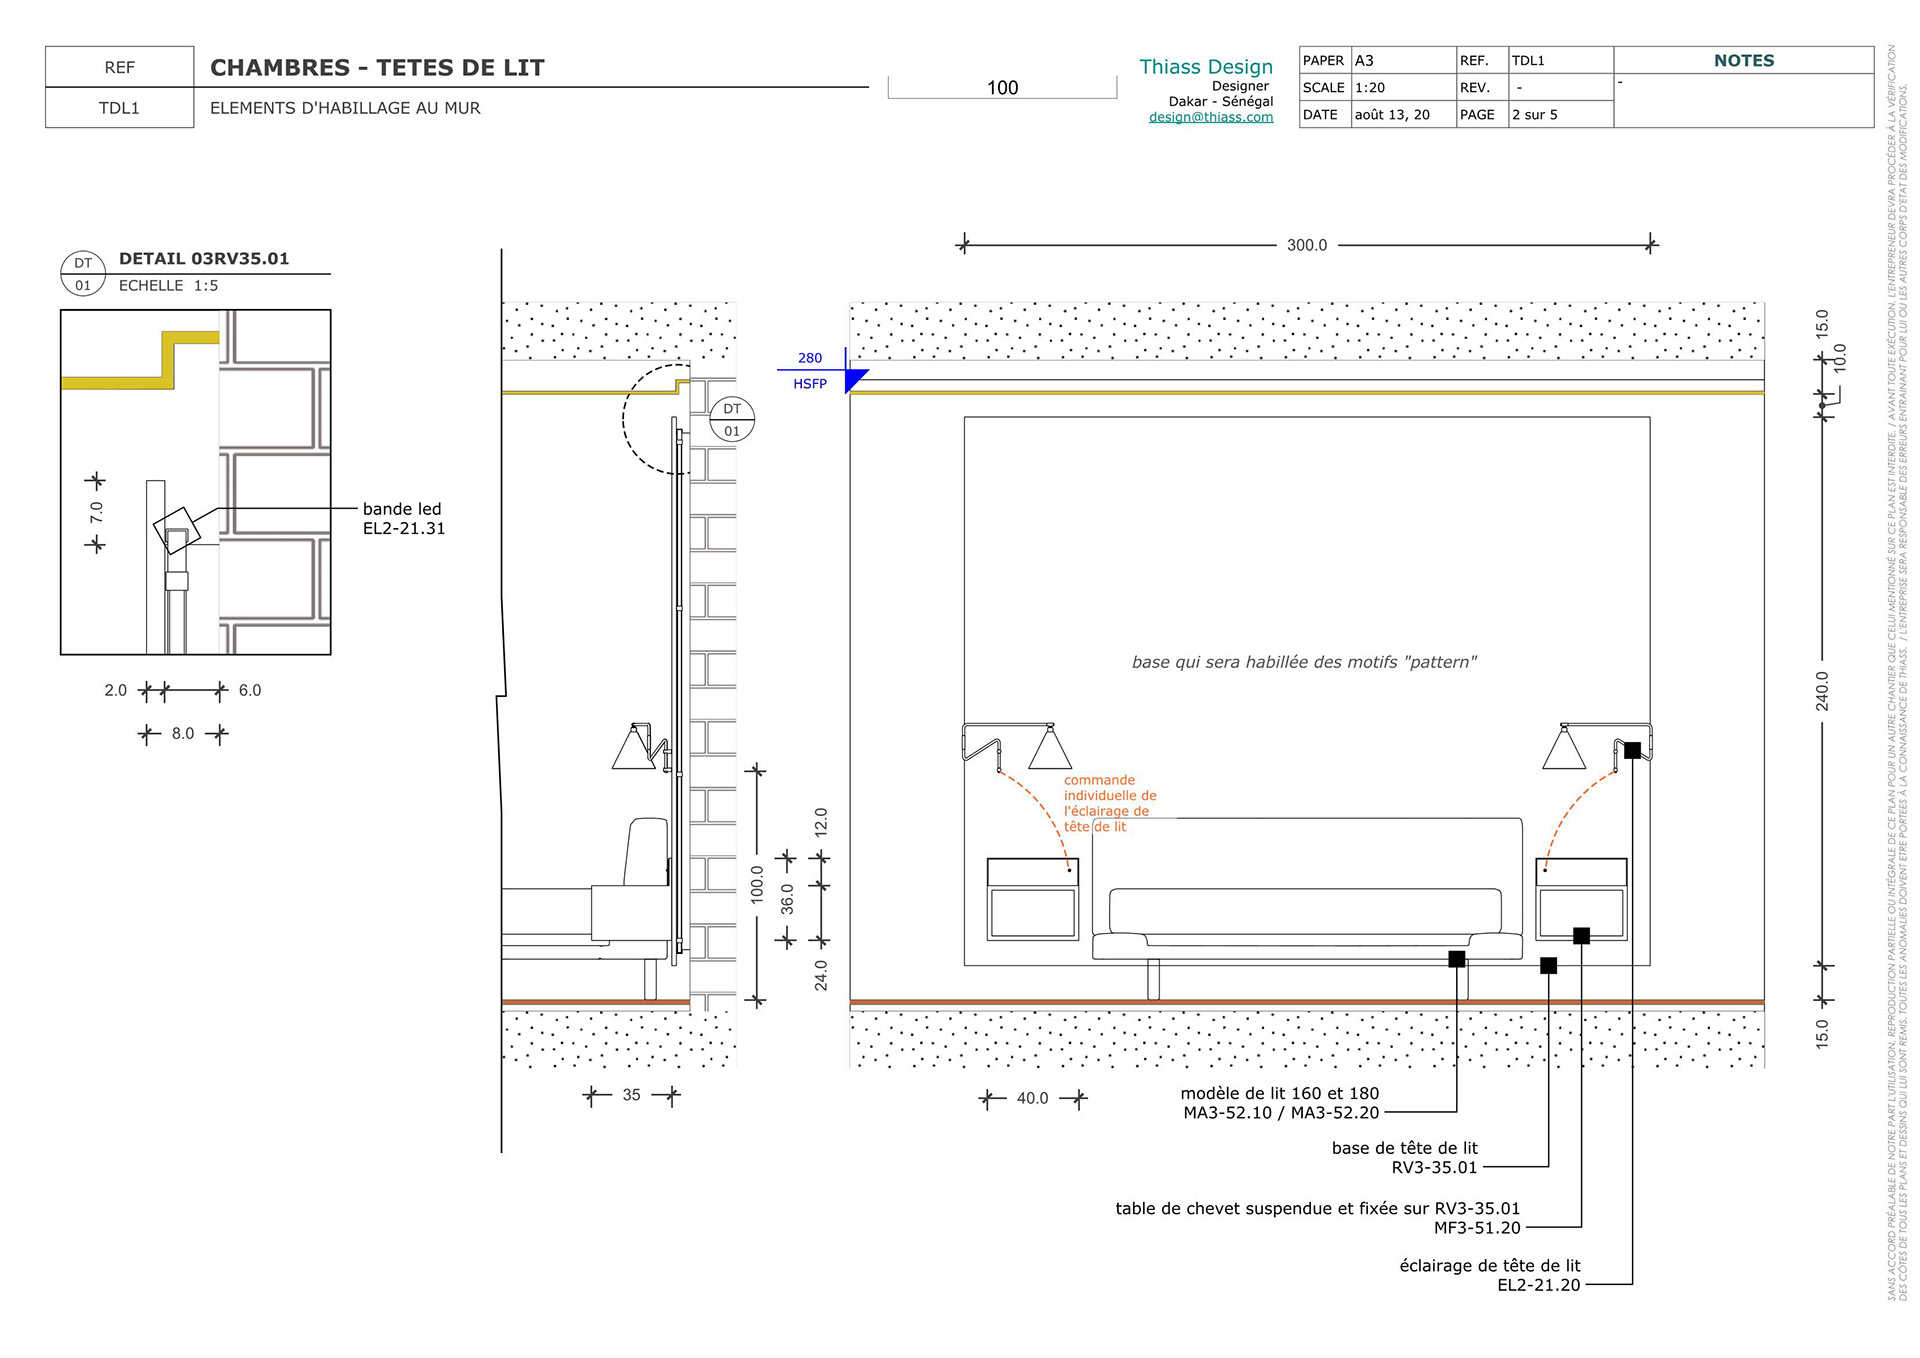Click the REF. value TDL1 in title block
This screenshot has width=1920, height=1358.
click(1528, 61)
